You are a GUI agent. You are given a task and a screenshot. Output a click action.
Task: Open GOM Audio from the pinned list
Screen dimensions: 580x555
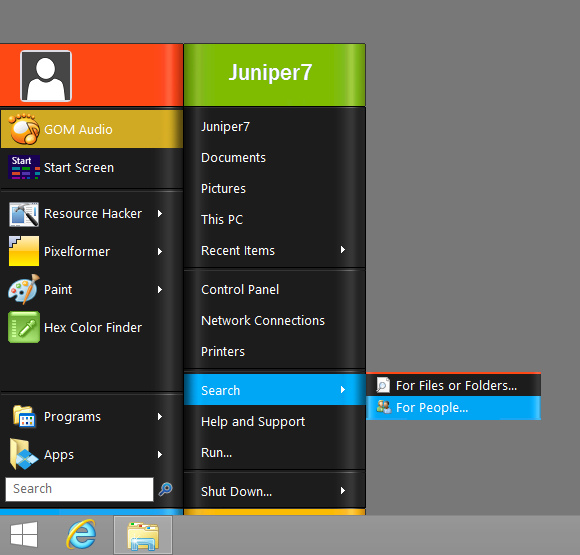(x=91, y=129)
